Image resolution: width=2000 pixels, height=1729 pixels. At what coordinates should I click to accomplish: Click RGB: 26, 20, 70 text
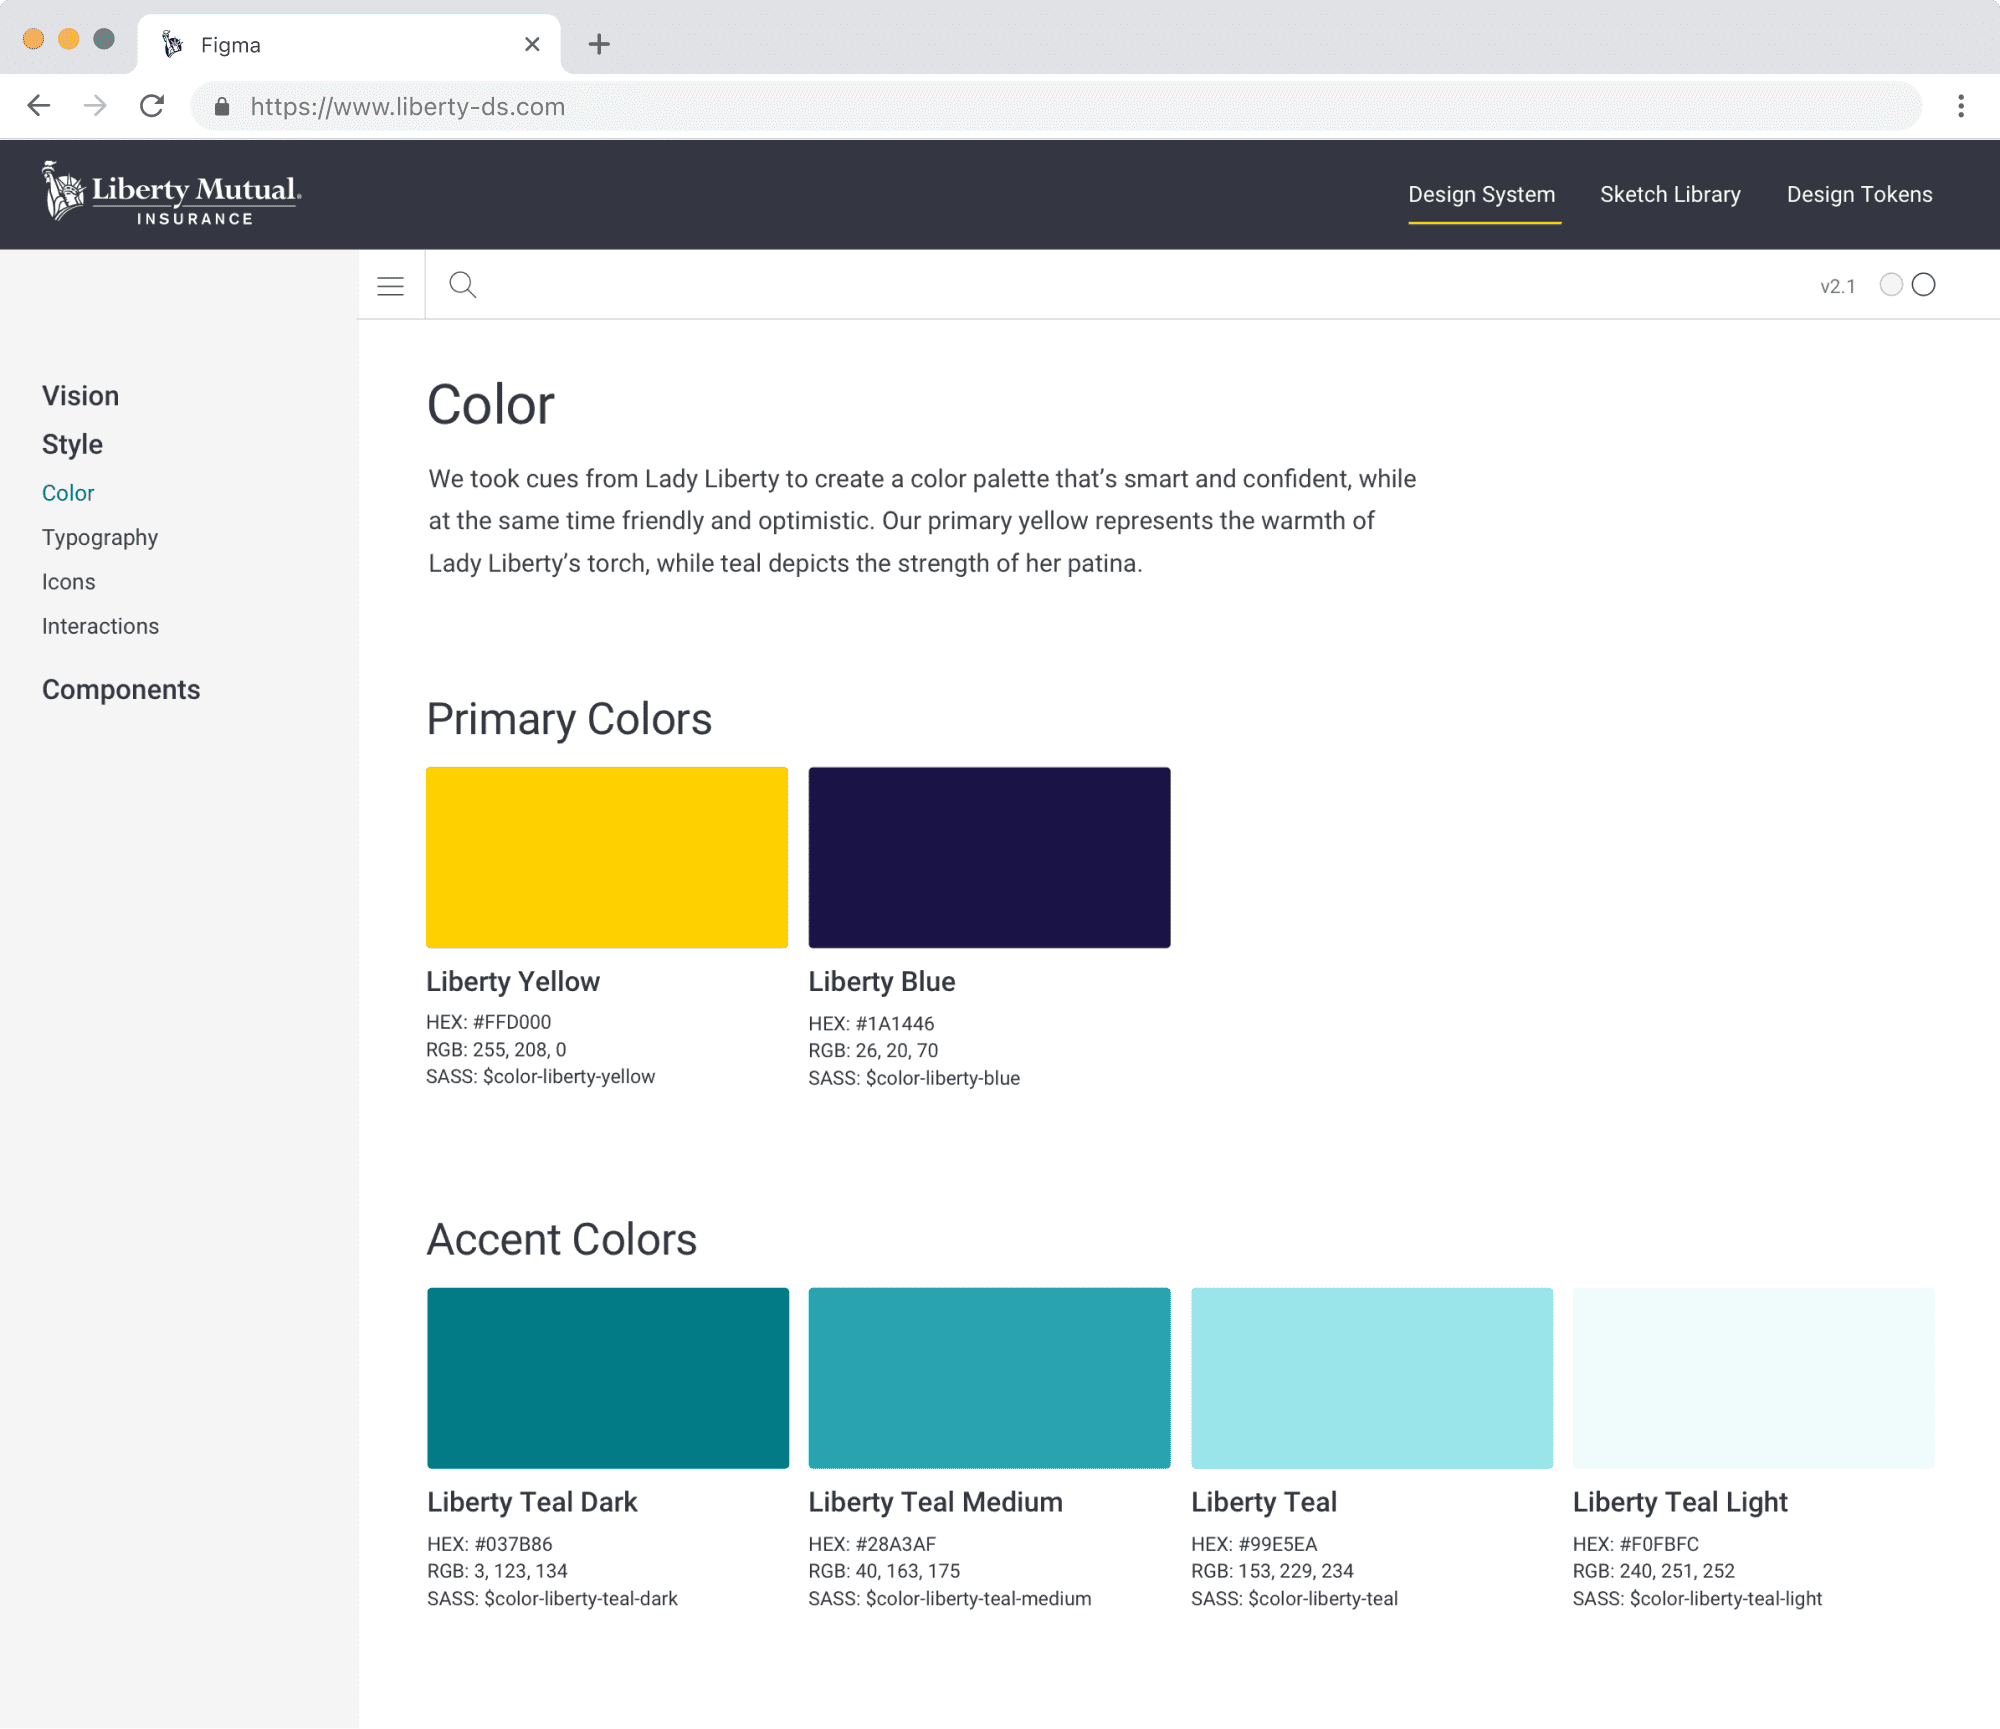point(873,1050)
